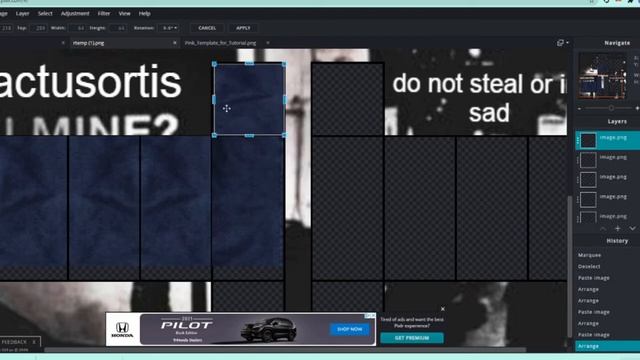This screenshot has width=640, height=360.
Task: Click the Width input field
Action: click(78, 28)
